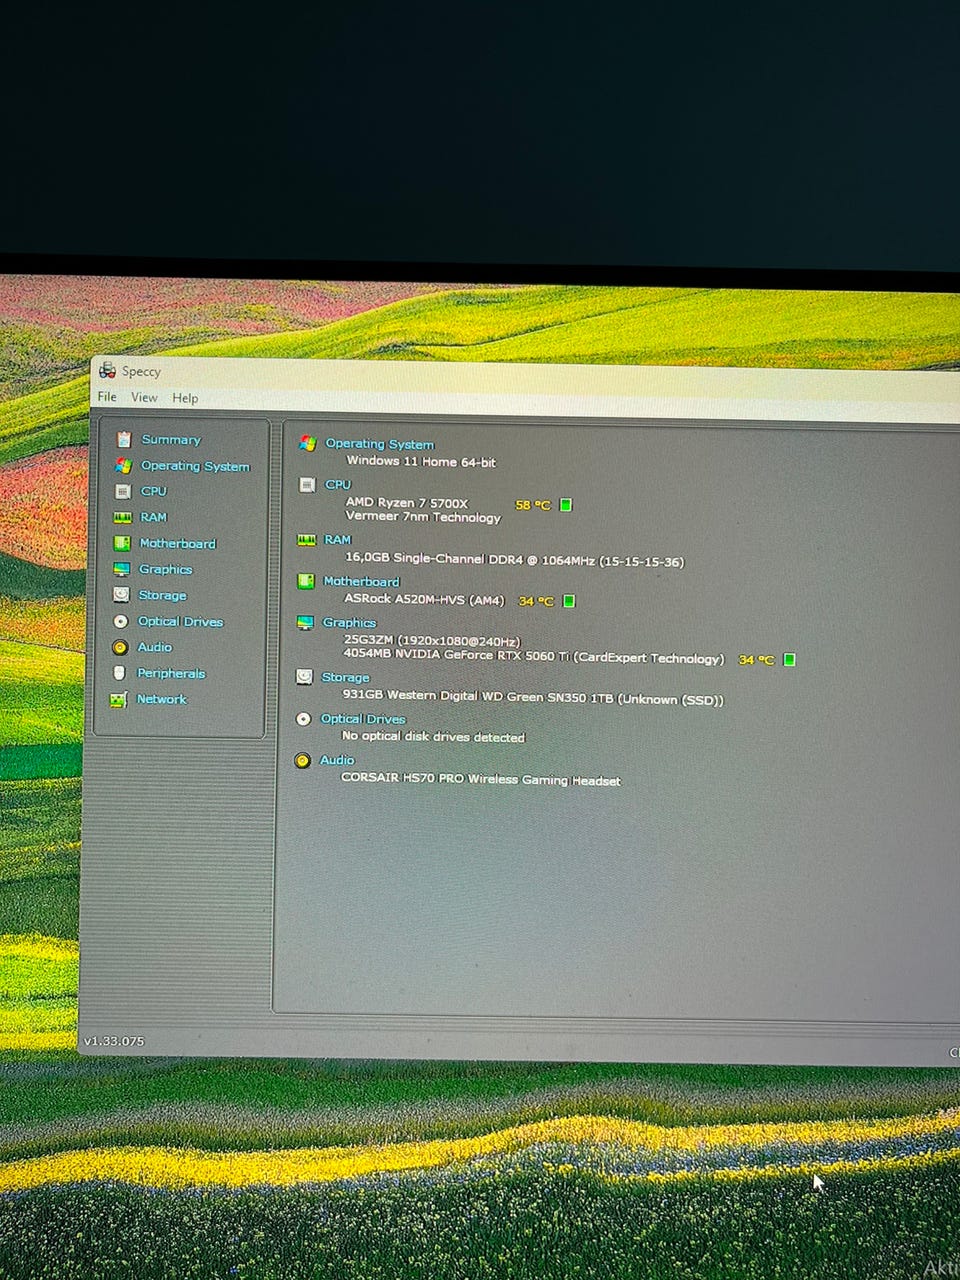
Task: Open the File menu
Action: click(107, 397)
